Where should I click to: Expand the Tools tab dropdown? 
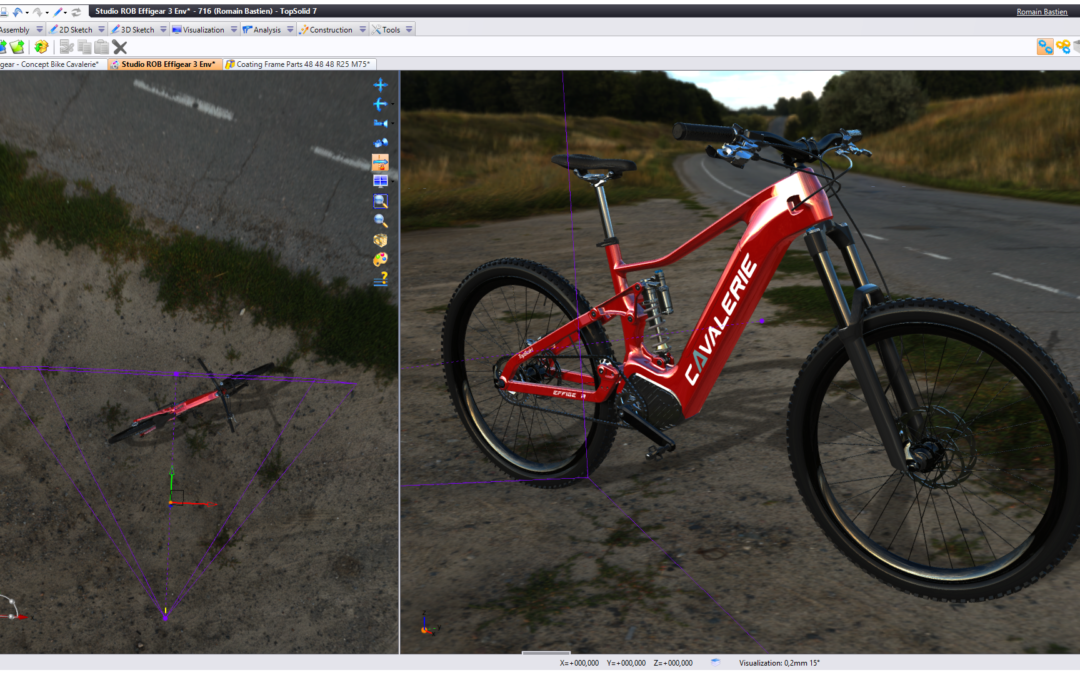(409, 30)
